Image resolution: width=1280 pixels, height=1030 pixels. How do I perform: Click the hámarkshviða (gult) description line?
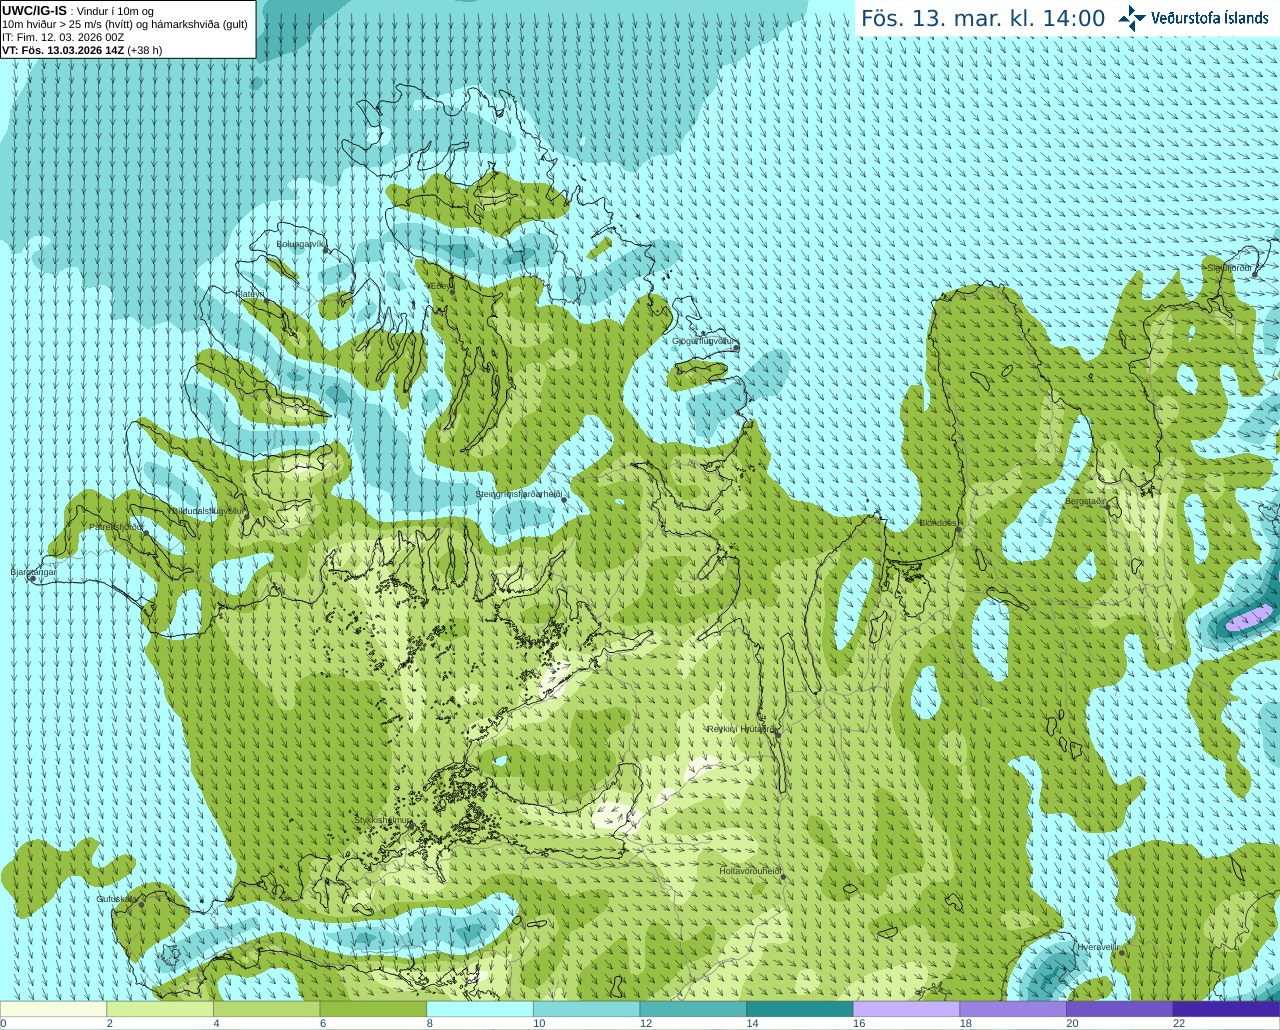click(x=125, y=24)
